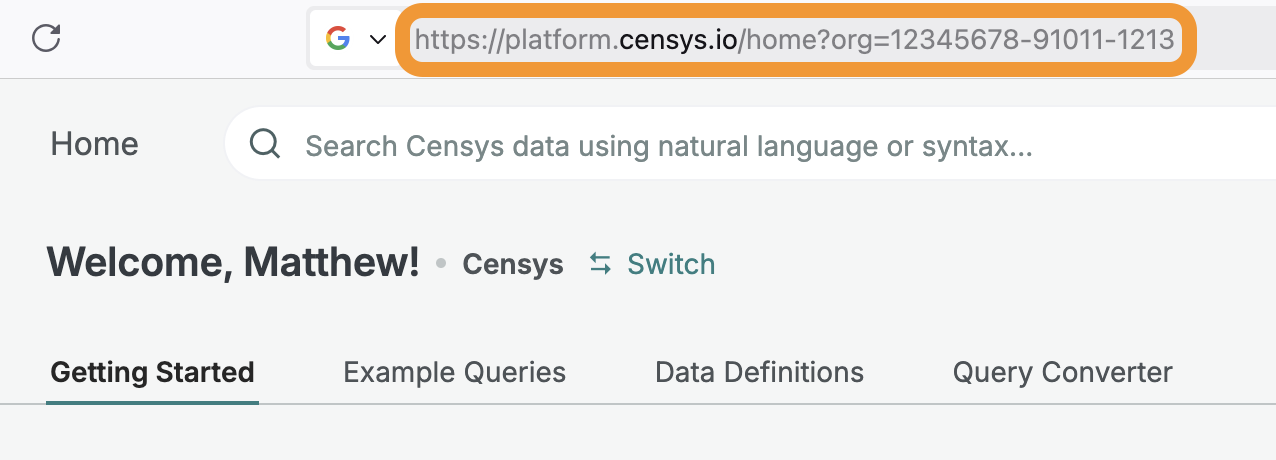The image size is (1276, 460).
Task: Click the Switch arrows icon
Action: tap(600, 264)
